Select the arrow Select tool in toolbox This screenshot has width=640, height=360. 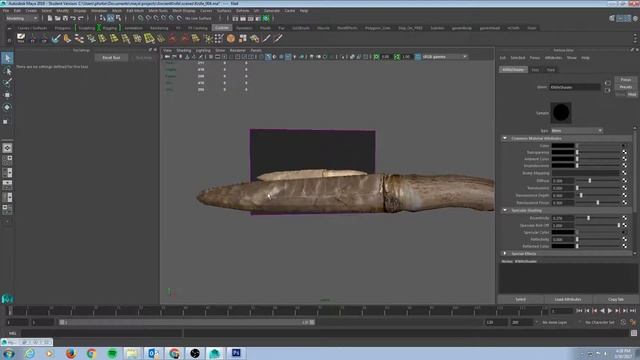point(7,58)
